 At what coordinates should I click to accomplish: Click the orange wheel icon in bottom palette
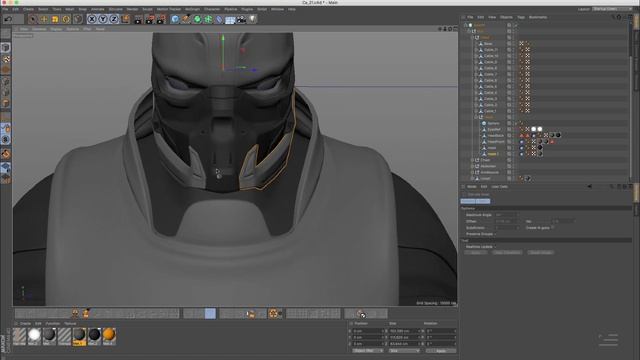coord(273,313)
